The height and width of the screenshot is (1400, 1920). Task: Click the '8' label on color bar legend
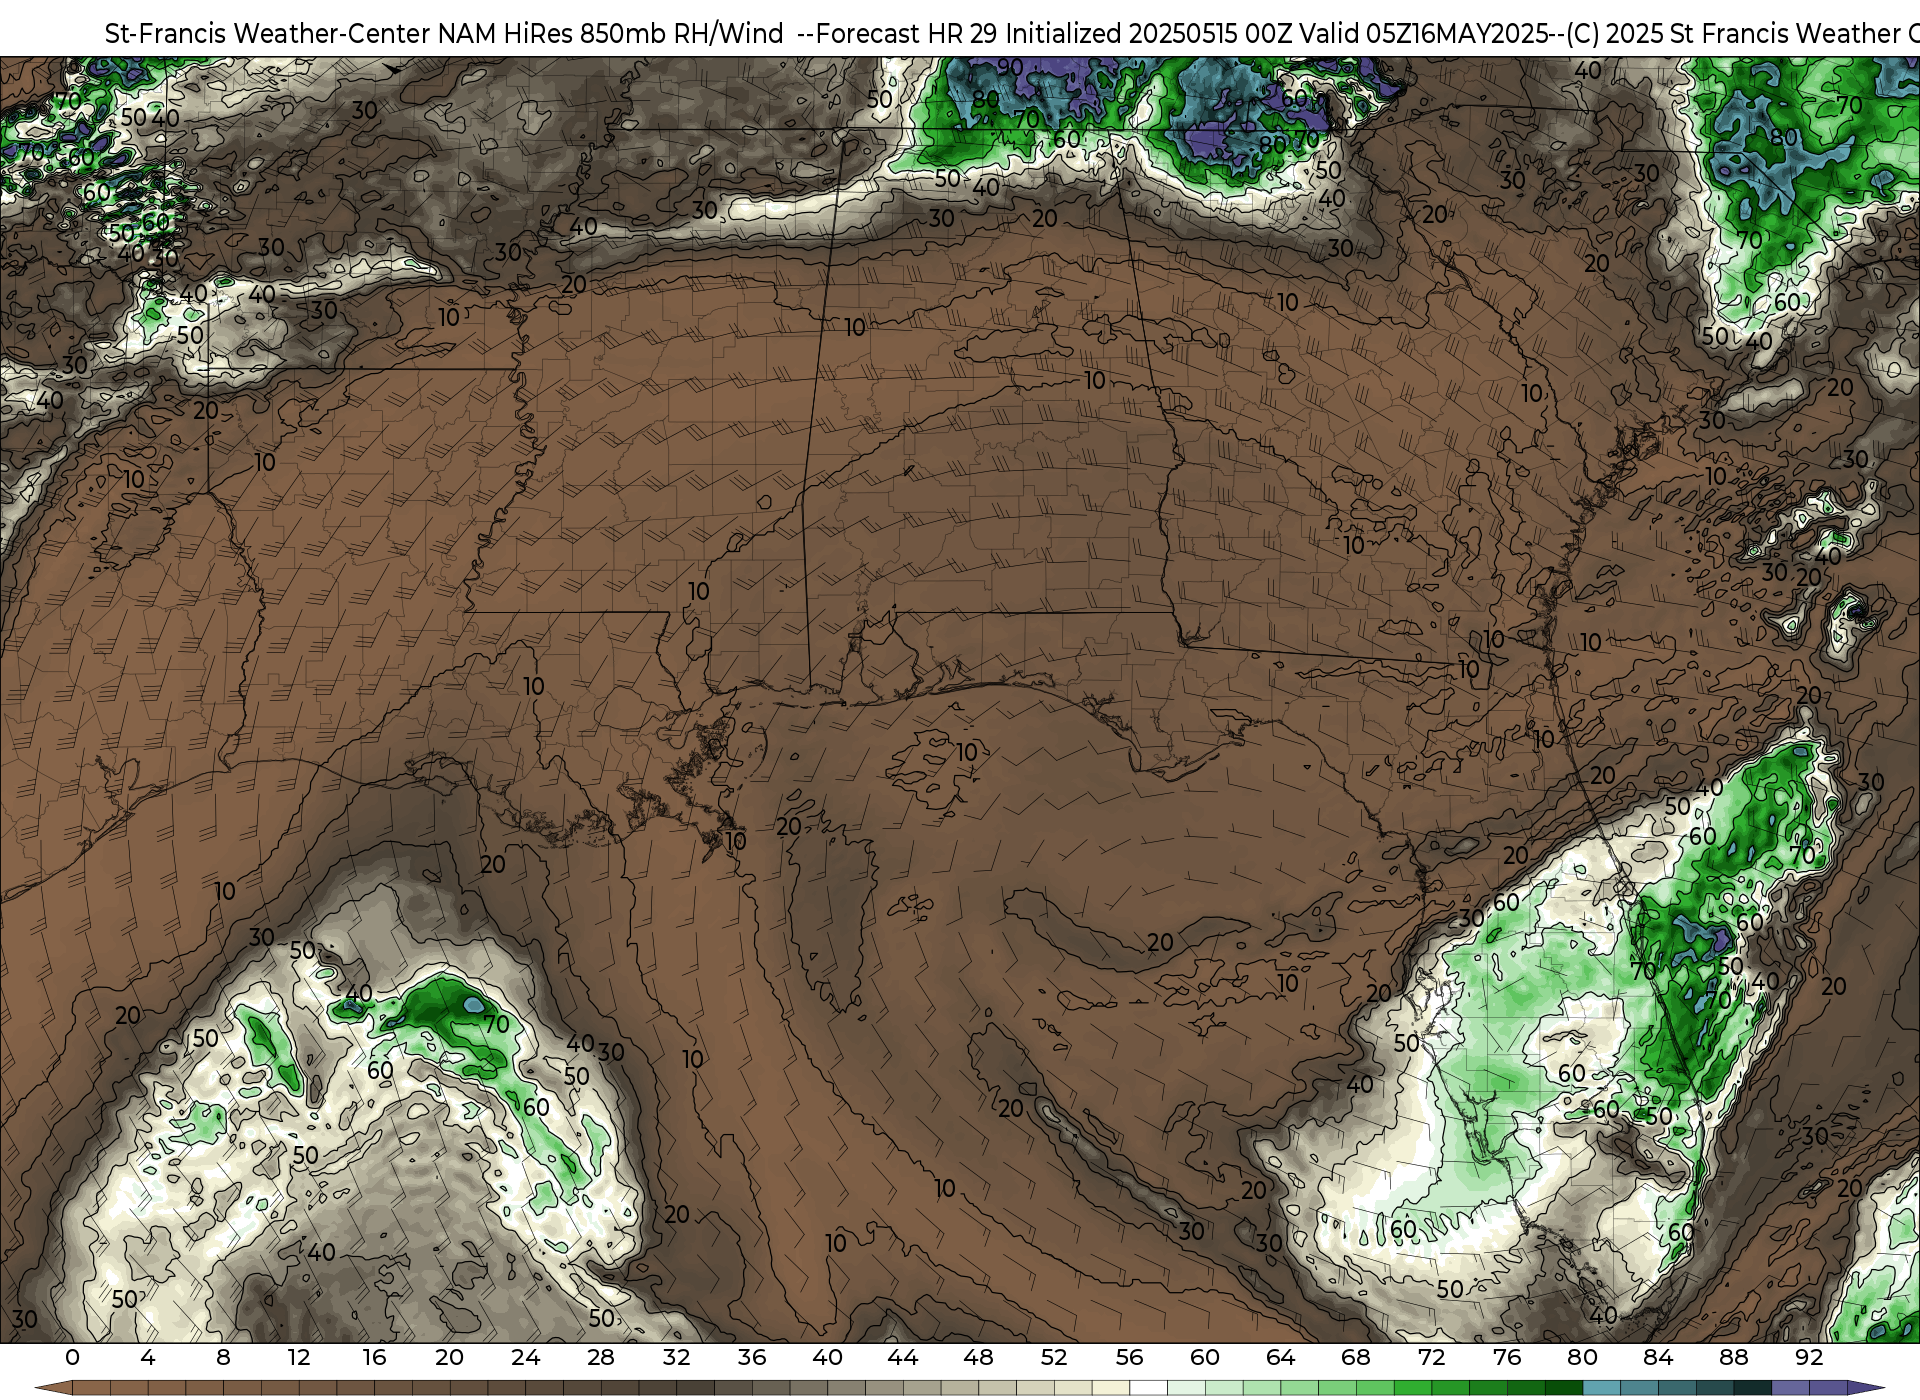pos(223,1358)
